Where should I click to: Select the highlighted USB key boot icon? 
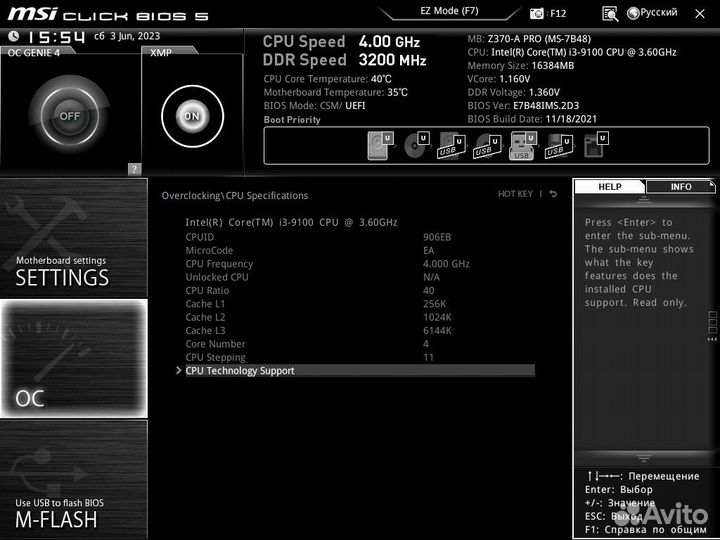click(523, 146)
